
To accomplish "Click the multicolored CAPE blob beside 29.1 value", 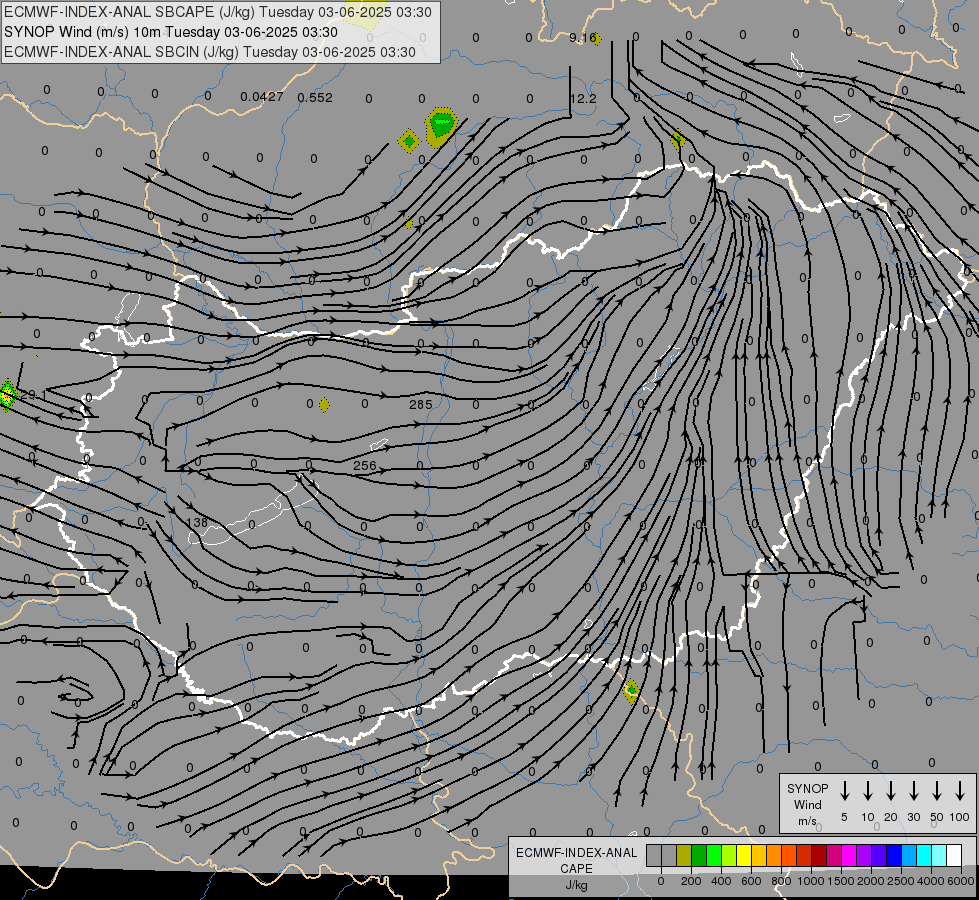I will 7,395.
